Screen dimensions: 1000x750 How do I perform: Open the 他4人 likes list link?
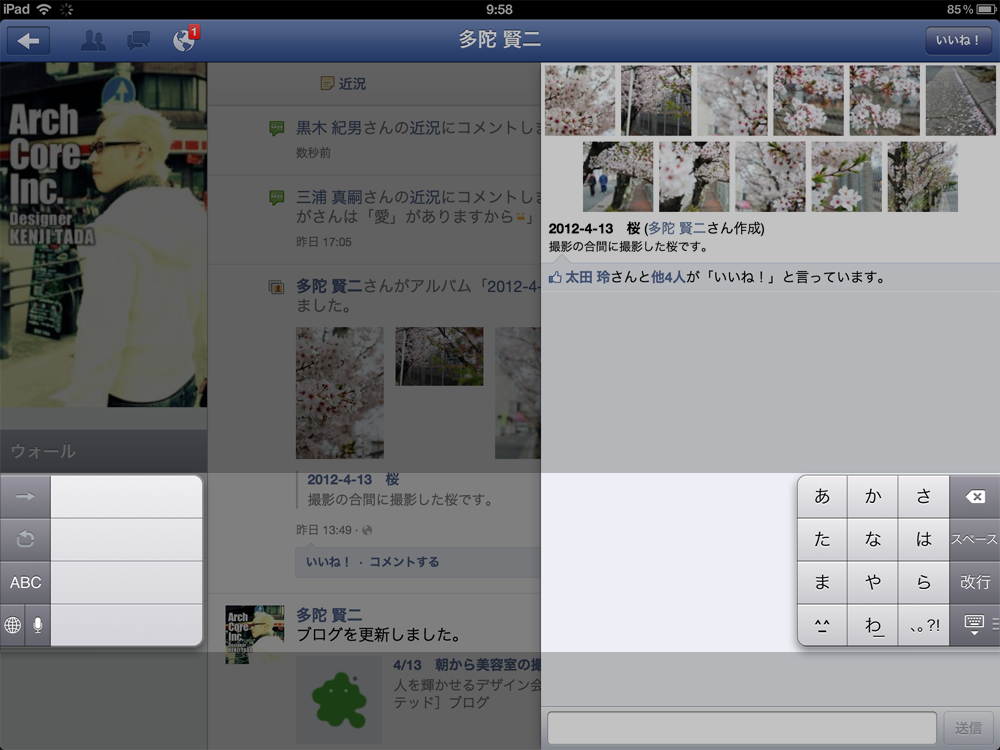668,277
